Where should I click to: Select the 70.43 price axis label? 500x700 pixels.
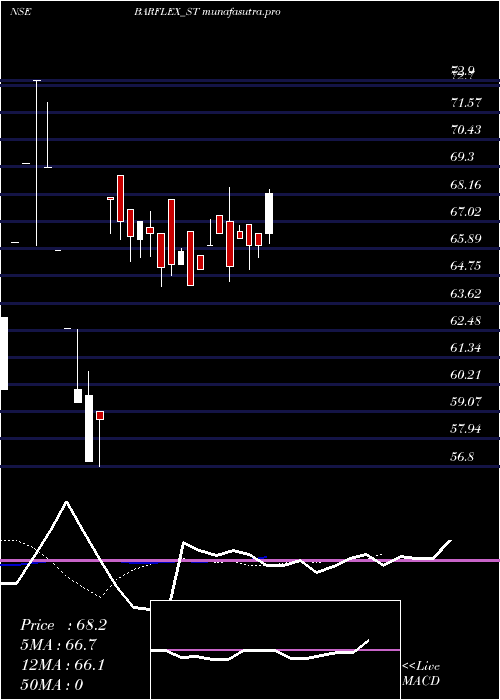tap(466, 130)
